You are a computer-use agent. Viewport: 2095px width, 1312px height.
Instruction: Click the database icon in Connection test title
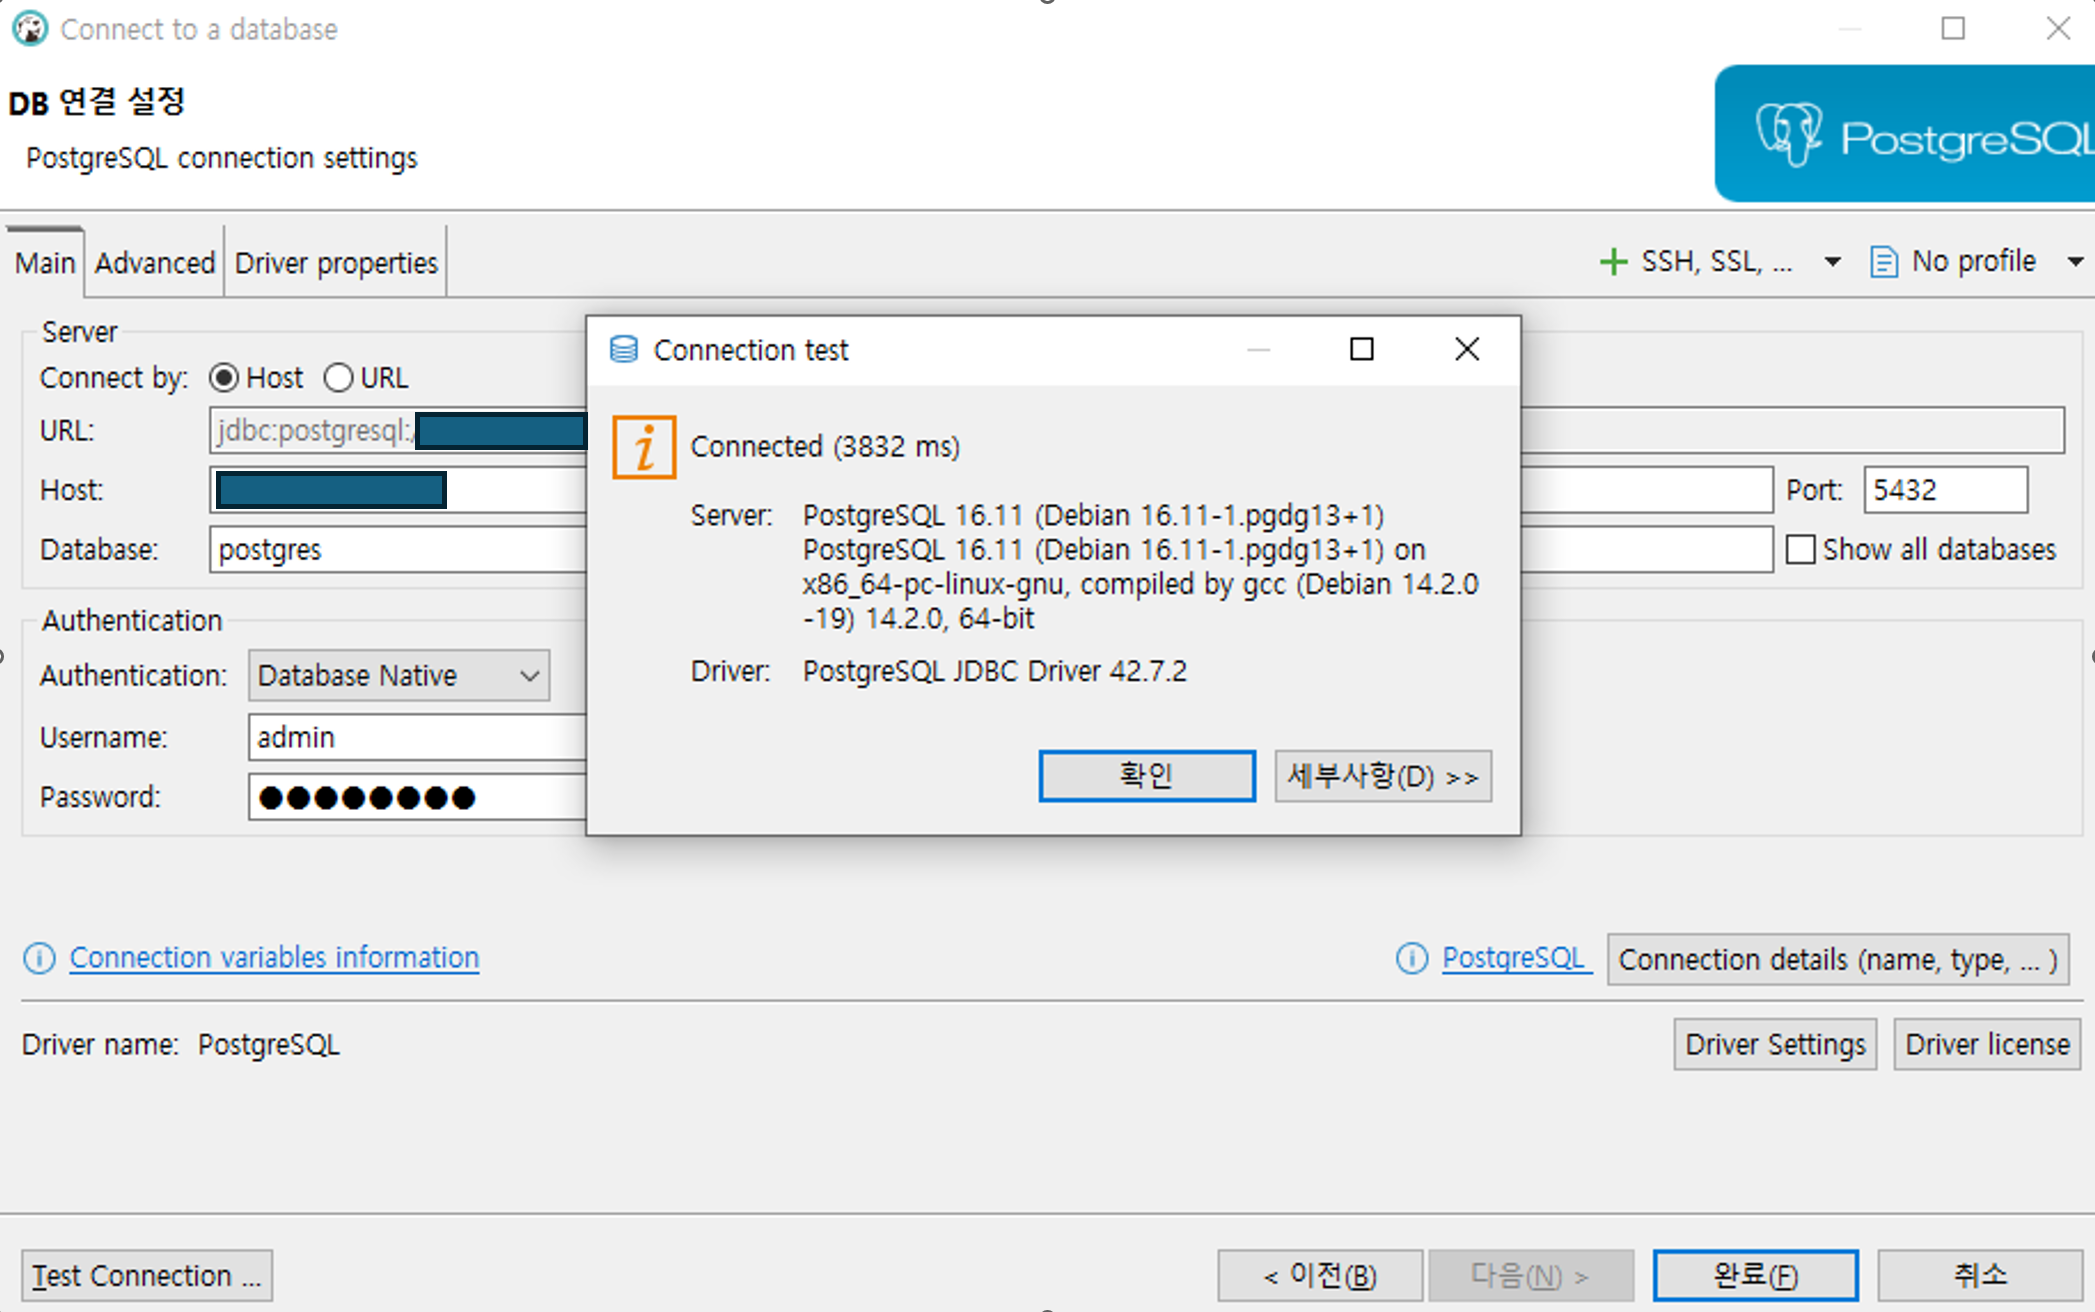624,349
